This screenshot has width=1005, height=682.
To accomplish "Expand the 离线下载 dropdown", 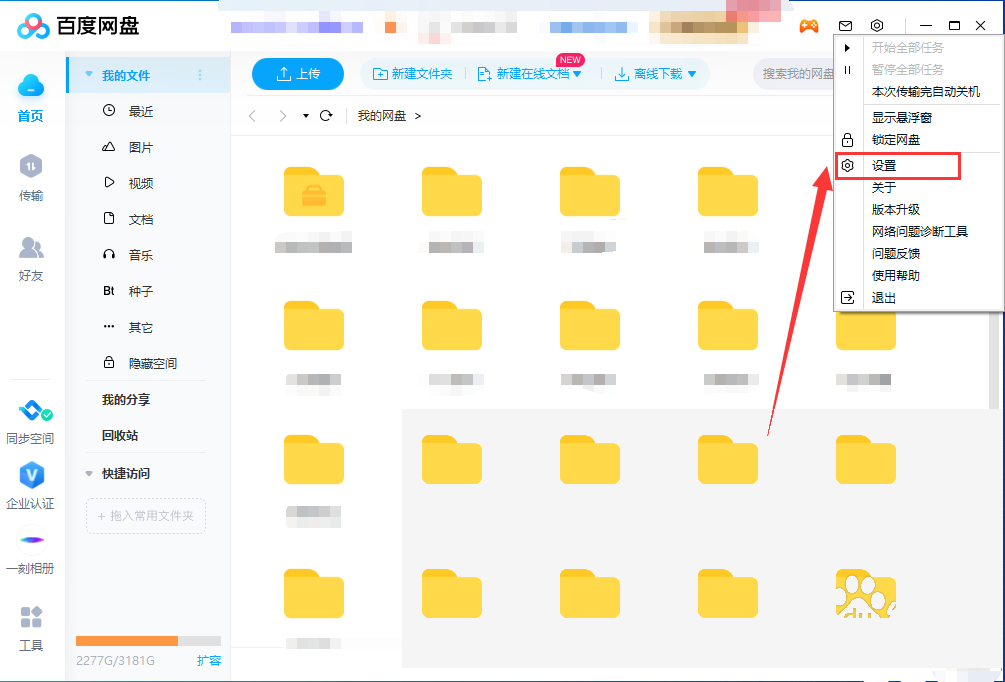I will [692, 74].
